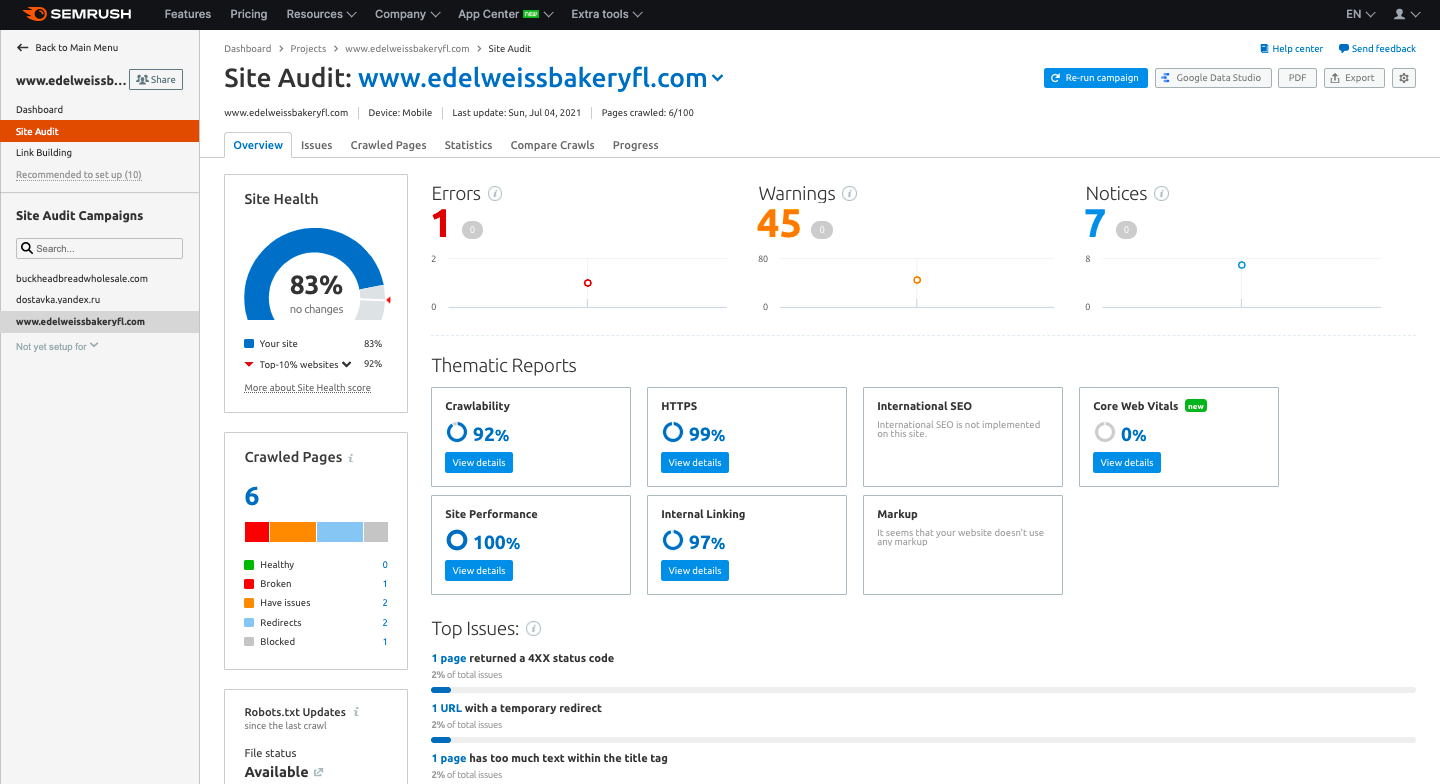Open the user account profile icon
The image size is (1440, 784).
[x=1400, y=14]
